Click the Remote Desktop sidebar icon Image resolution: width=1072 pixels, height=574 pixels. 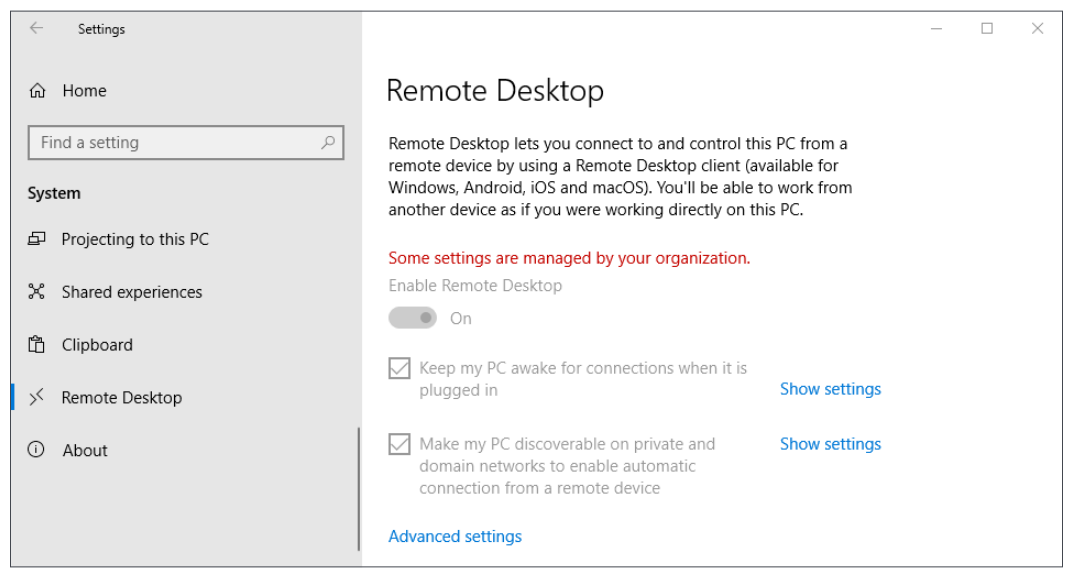37,398
